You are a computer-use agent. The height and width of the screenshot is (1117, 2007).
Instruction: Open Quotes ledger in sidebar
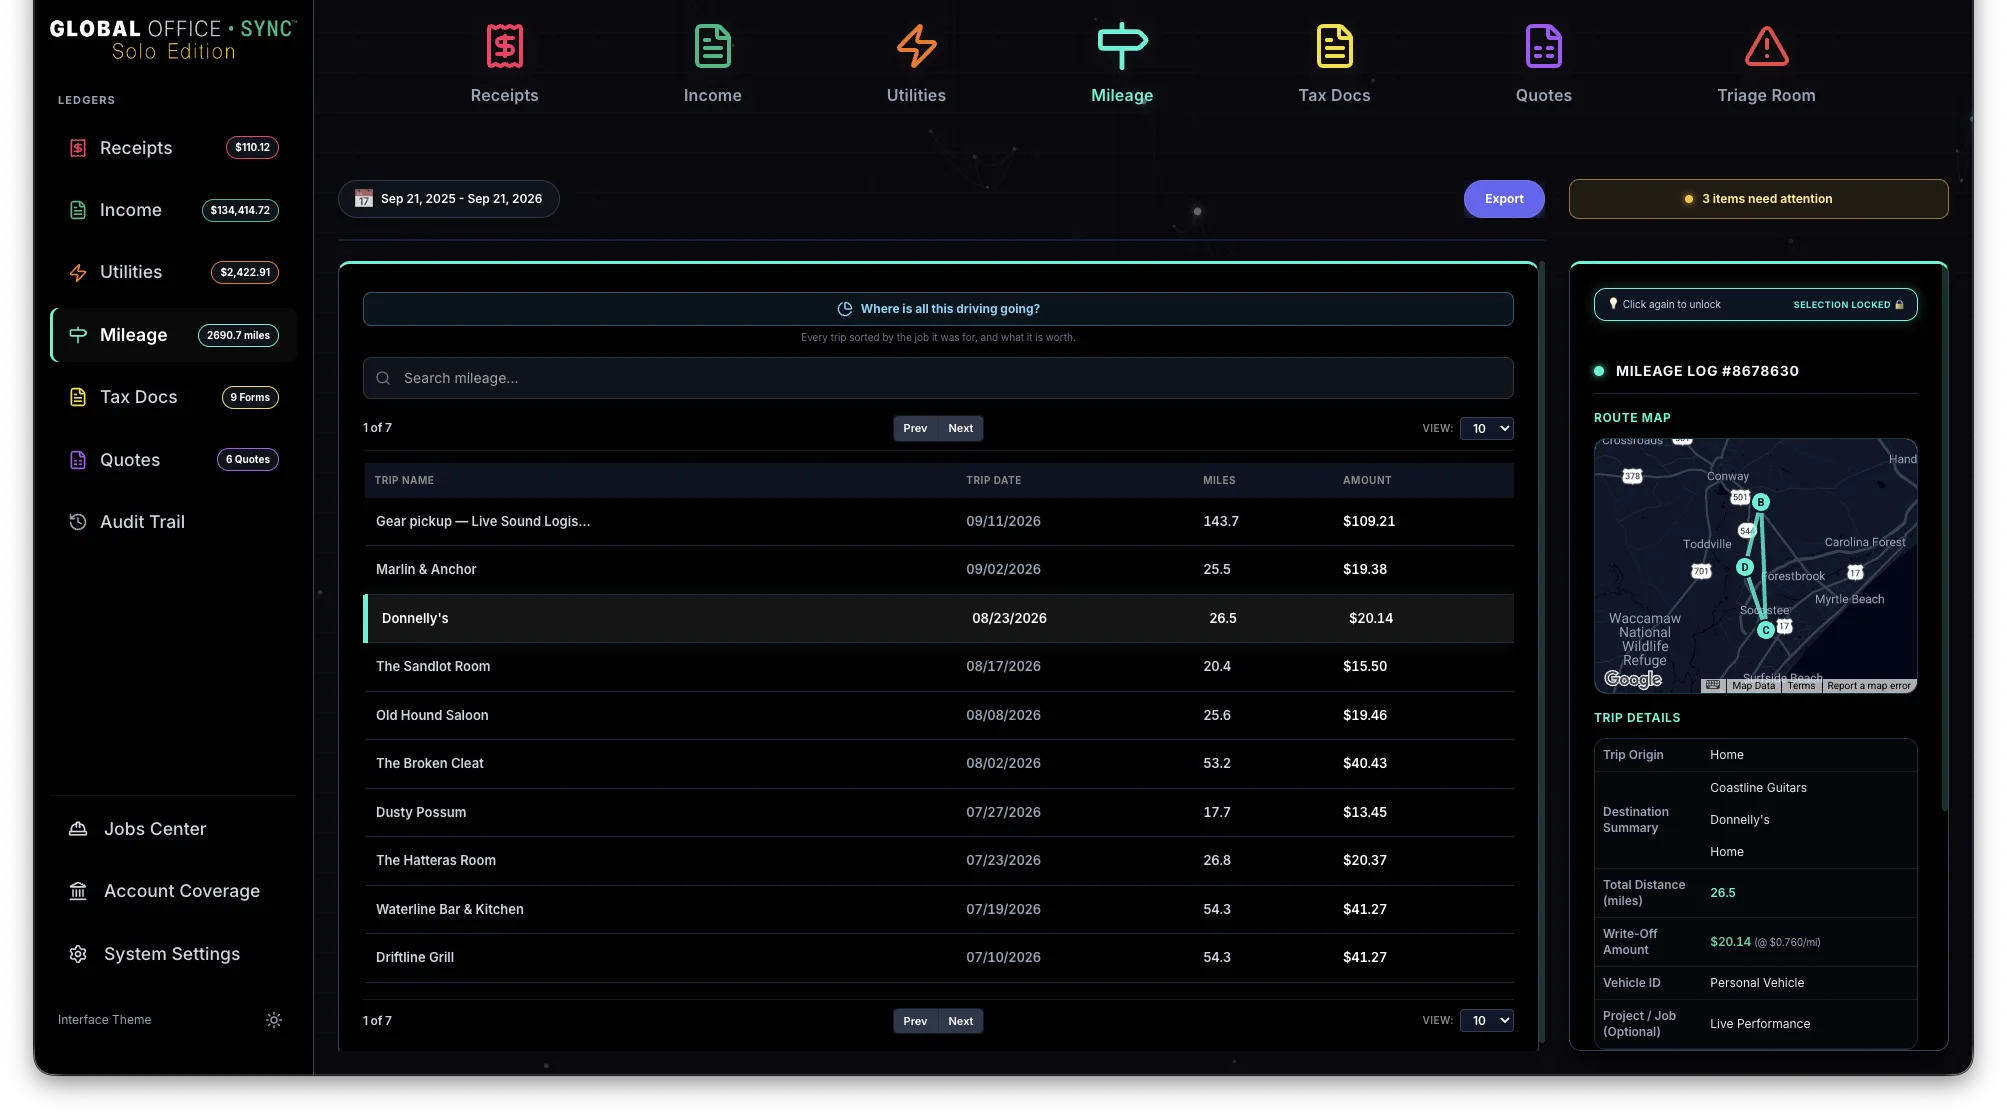(x=173, y=460)
